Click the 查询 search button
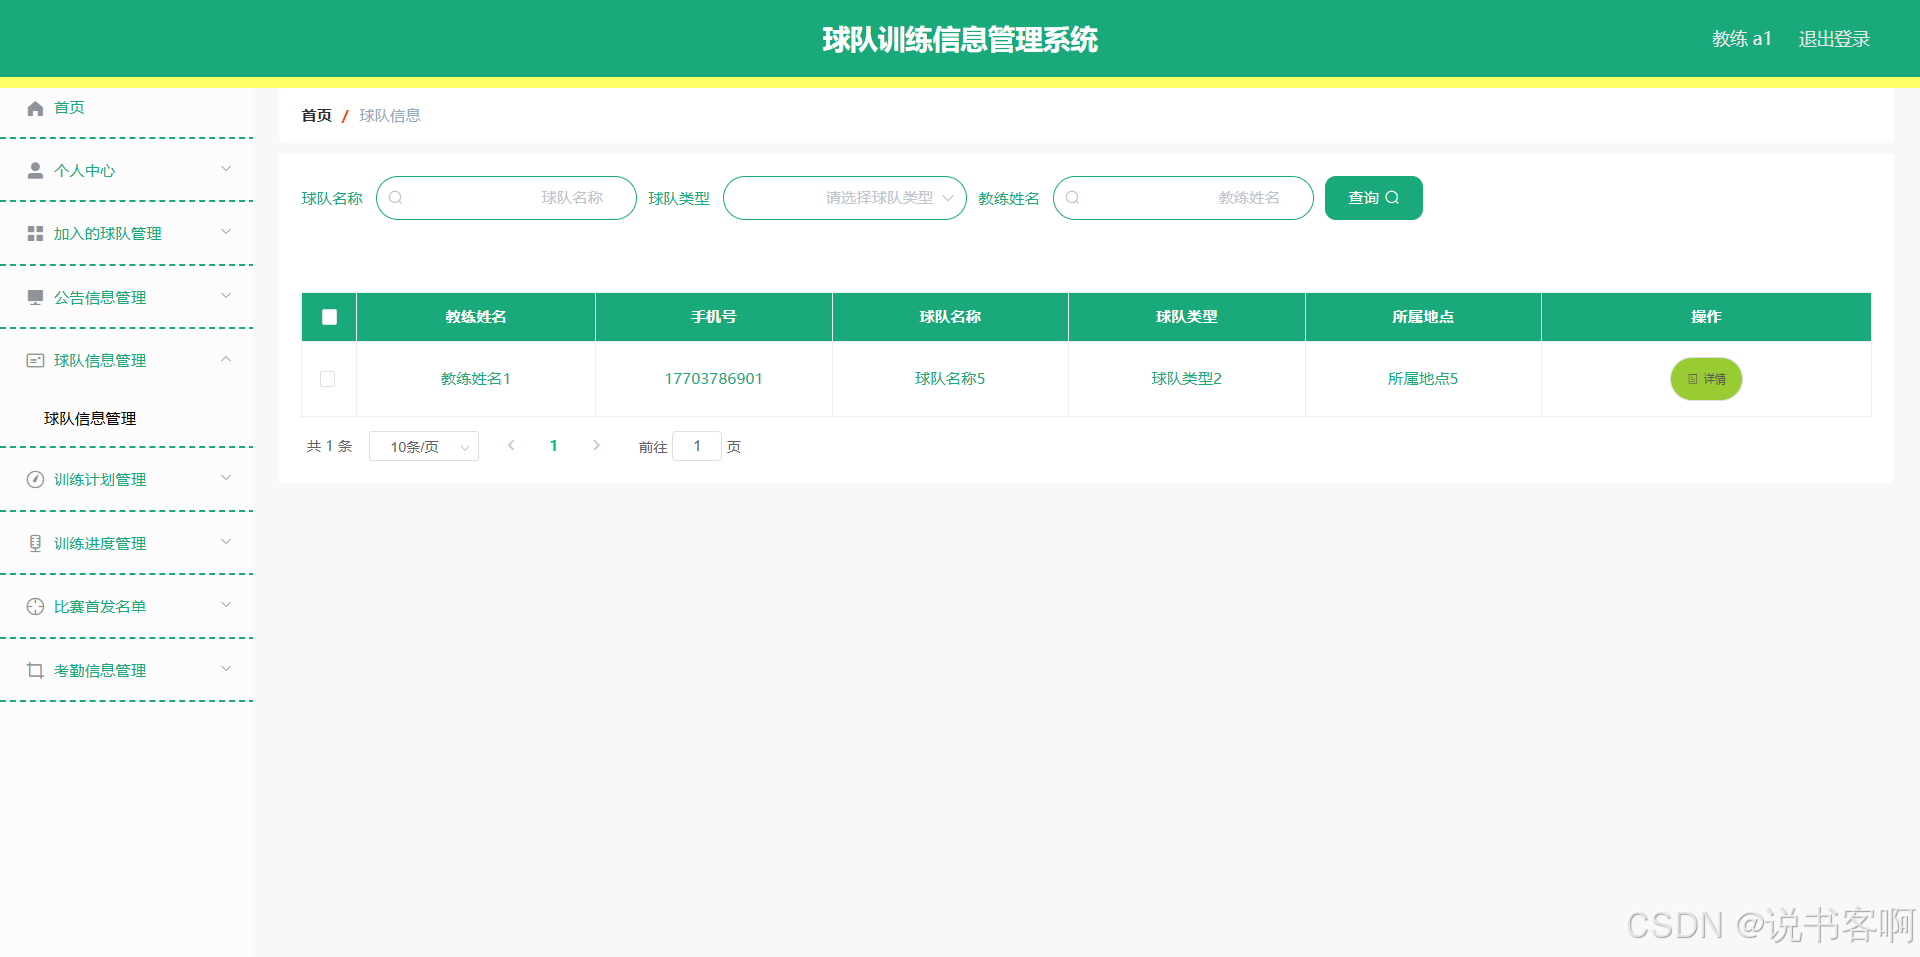The width and height of the screenshot is (1920, 957). coord(1374,198)
